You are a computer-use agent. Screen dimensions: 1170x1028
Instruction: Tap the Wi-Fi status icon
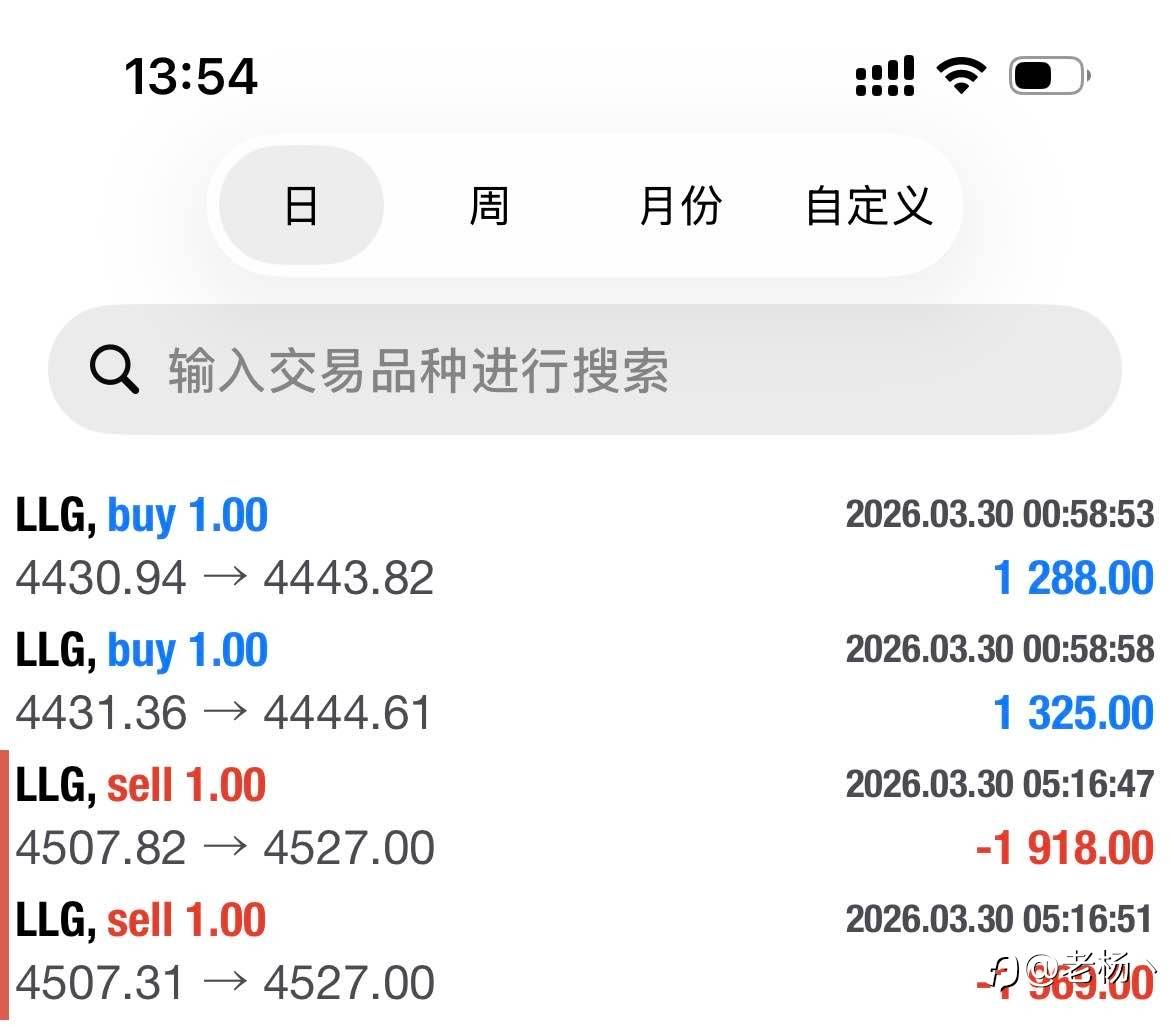click(x=960, y=75)
